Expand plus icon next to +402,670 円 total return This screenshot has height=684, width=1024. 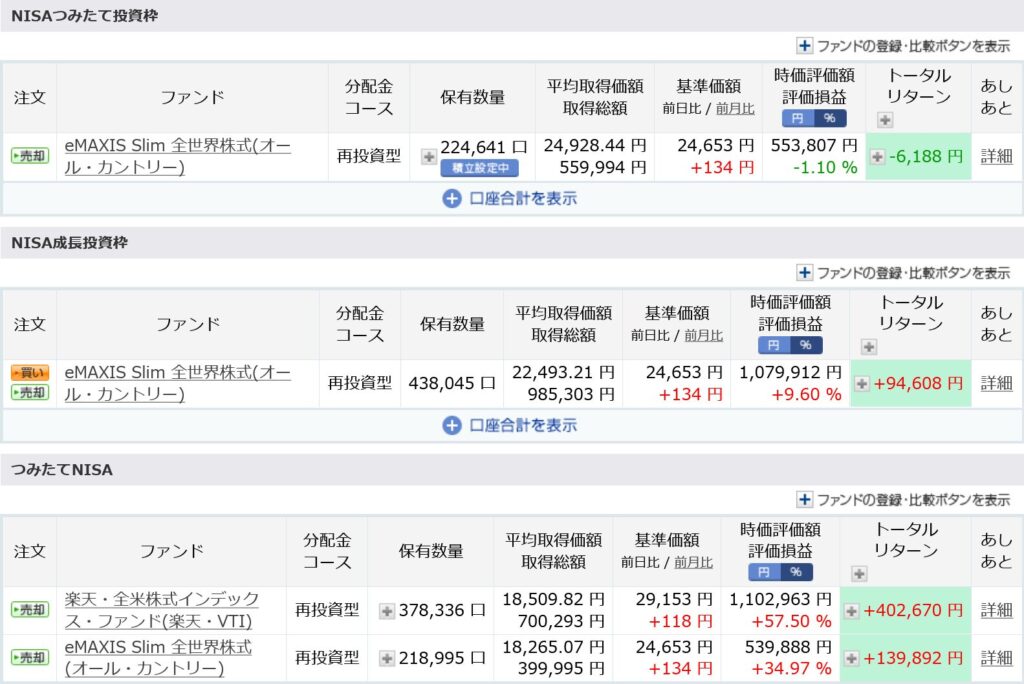851,611
